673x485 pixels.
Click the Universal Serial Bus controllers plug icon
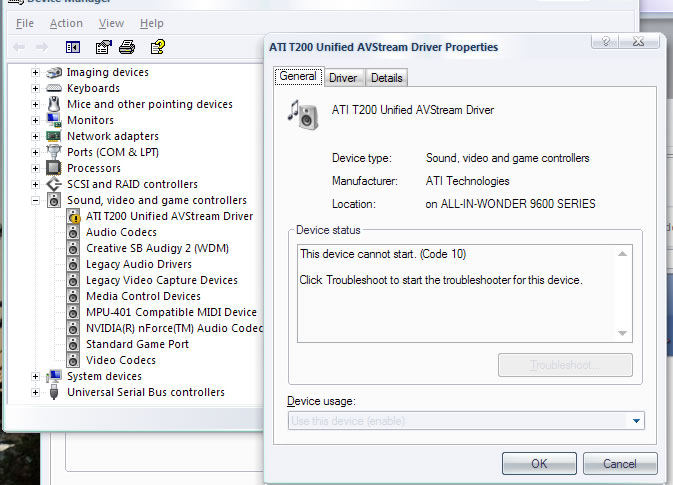(x=54, y=392)
